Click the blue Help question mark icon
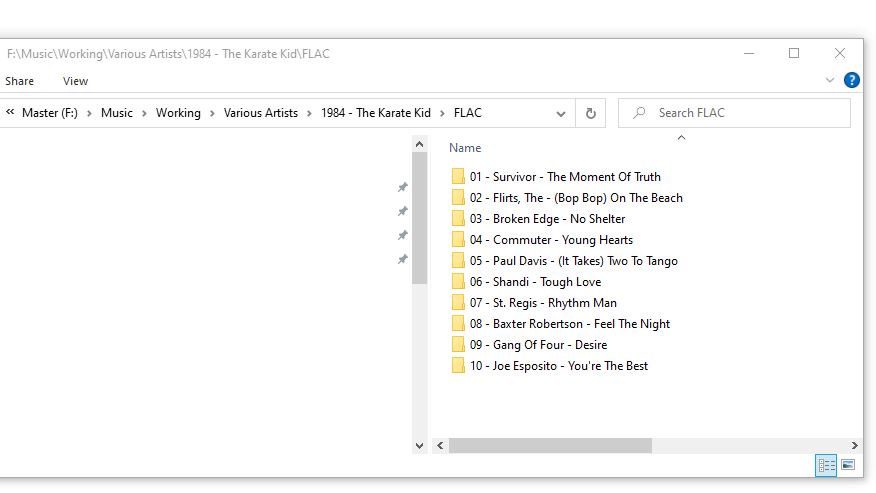Screen dimensions: 876x493 pyautogui.click(x=852, y=80)
